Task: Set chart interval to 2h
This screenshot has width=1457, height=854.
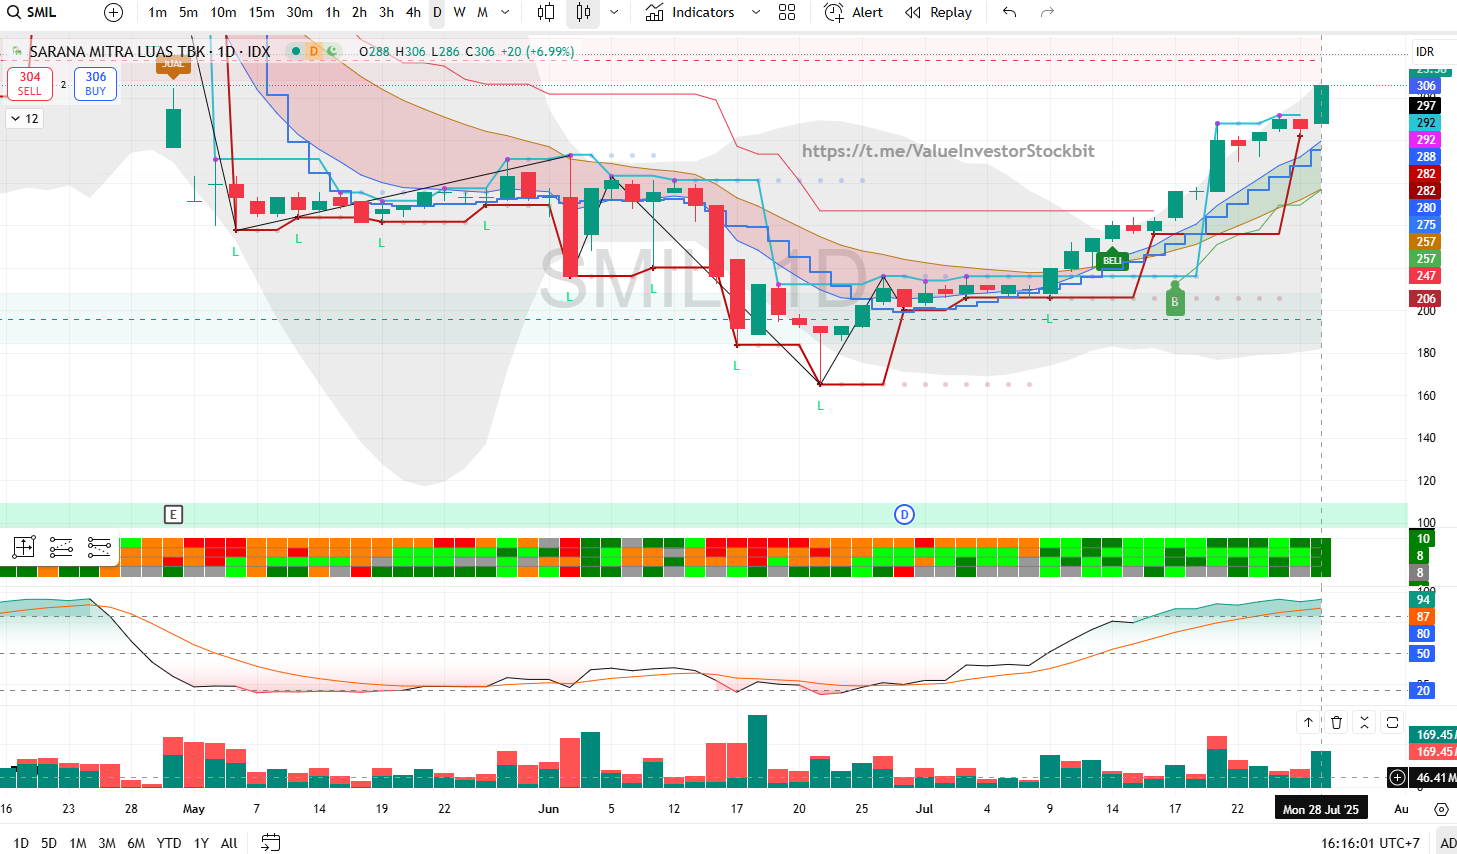Action: [360, 12]
